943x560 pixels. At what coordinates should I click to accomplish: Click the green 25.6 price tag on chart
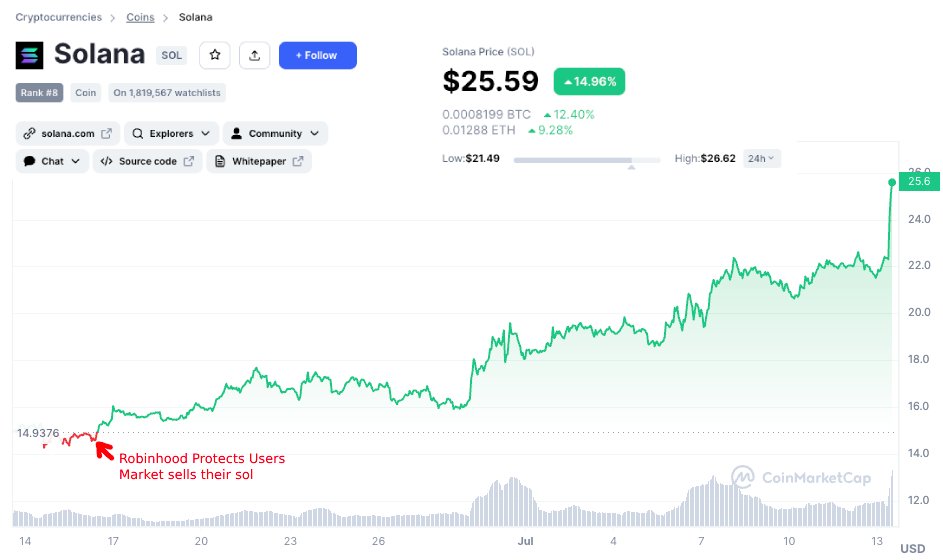pos(919,182)
